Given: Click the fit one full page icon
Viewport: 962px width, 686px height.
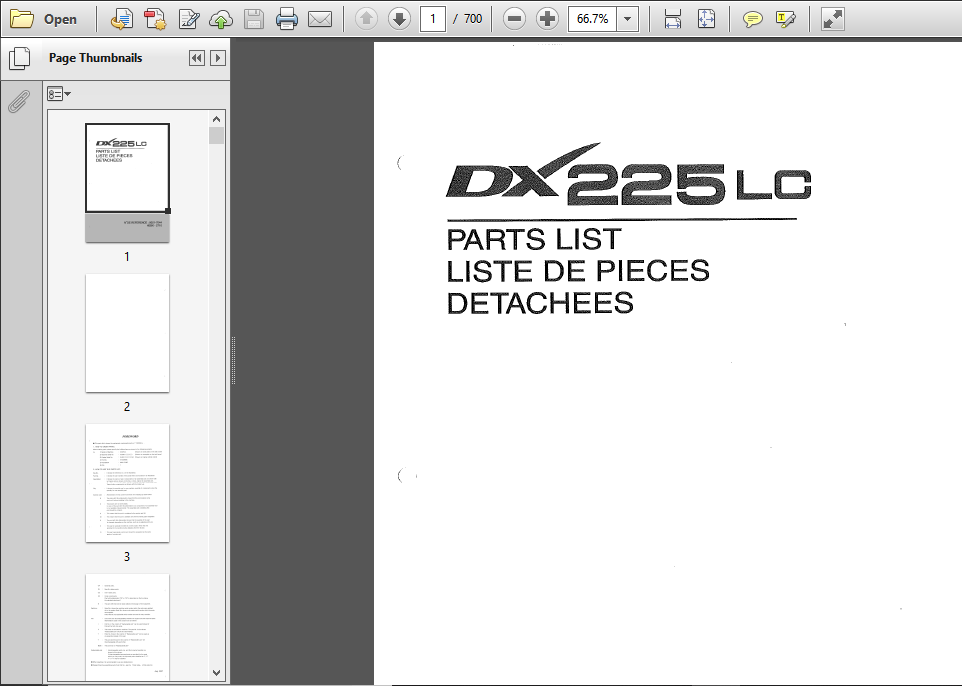Looking at the screenshot, I should [x=706, y=19].
